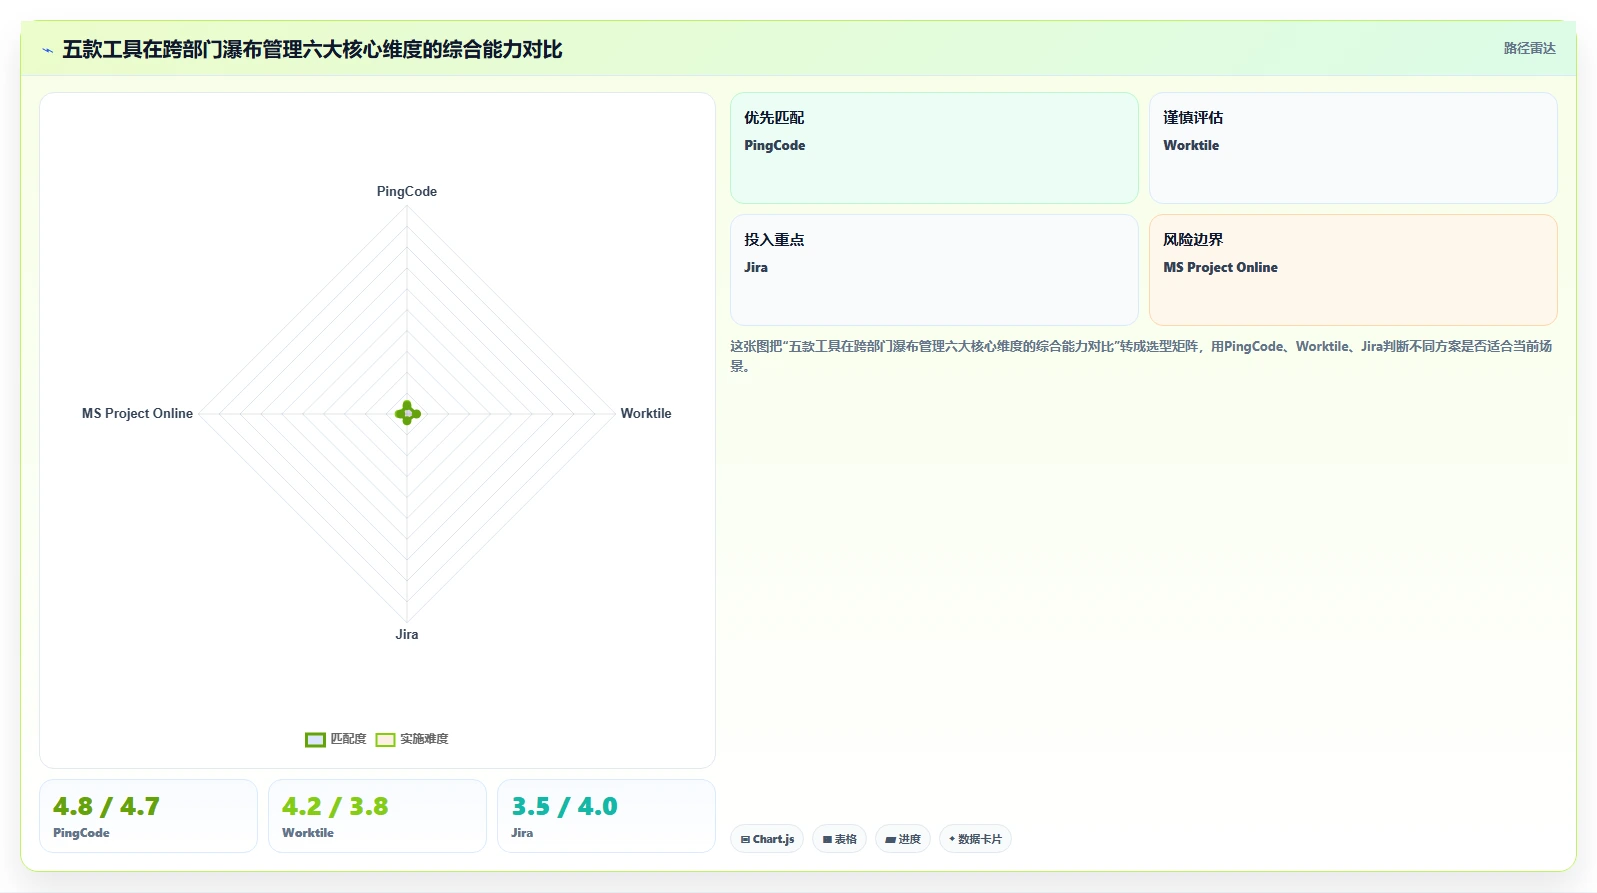Click the small icon before the chart title
The height and width of the screenshot is (893, 1597).
point(47,50)
